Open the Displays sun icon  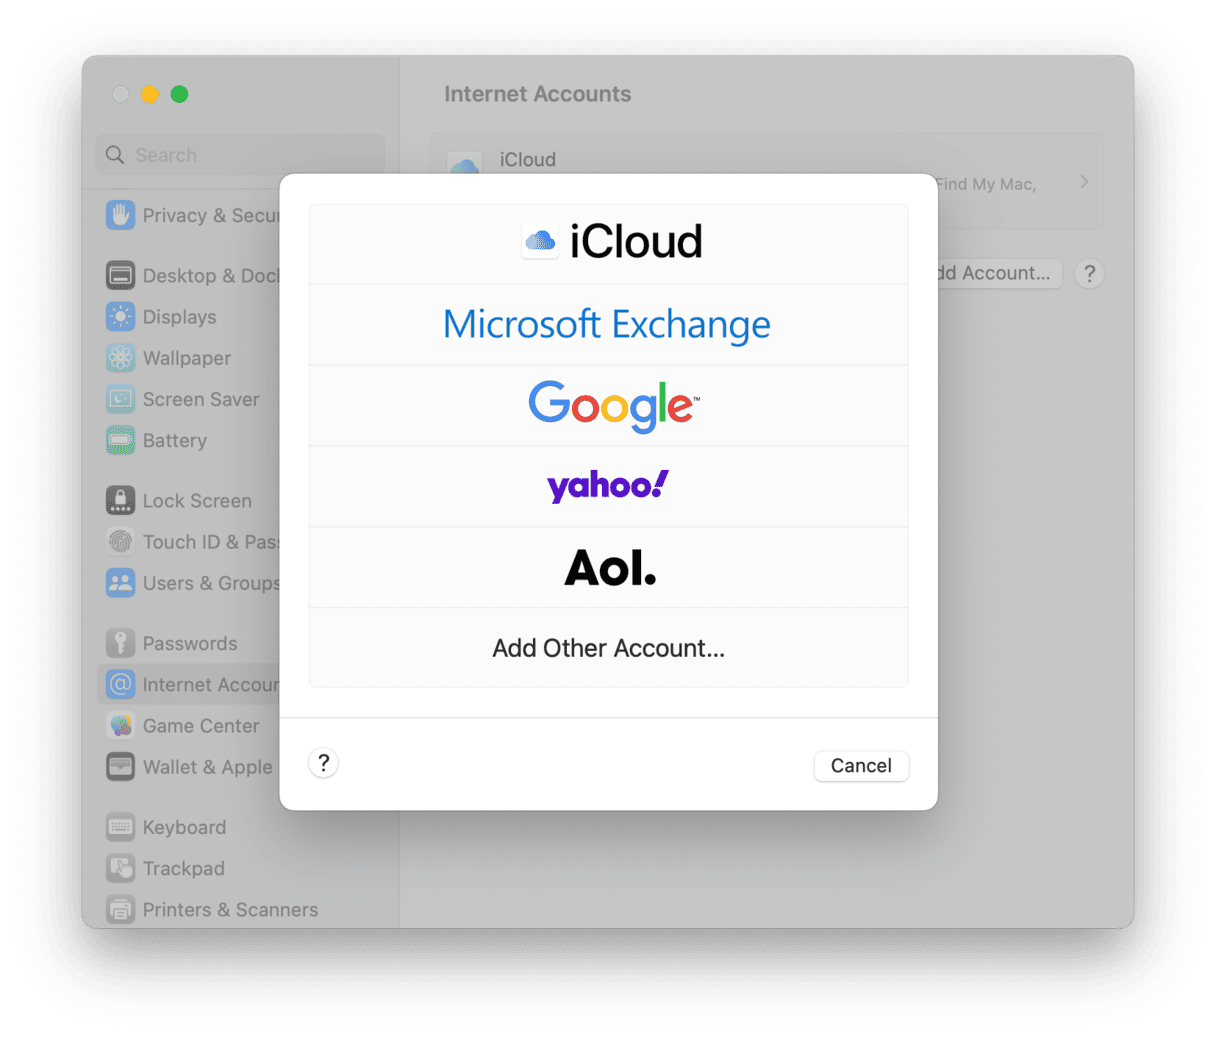point(121,317)
